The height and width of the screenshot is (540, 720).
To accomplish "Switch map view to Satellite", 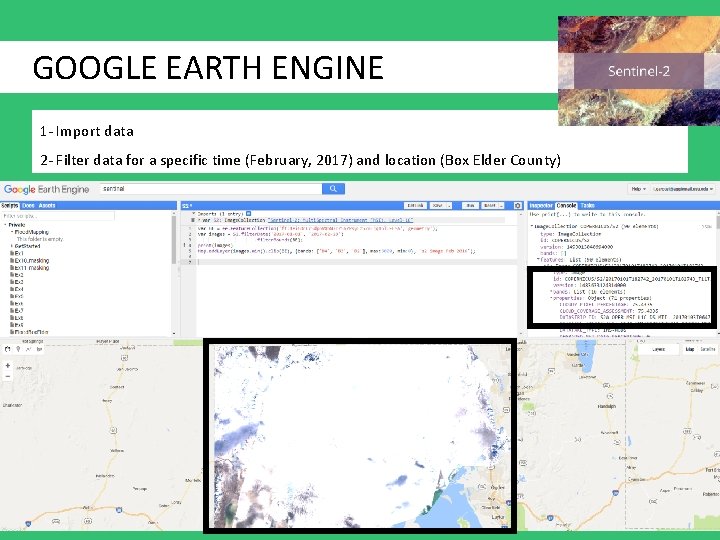I will [708, 349].
